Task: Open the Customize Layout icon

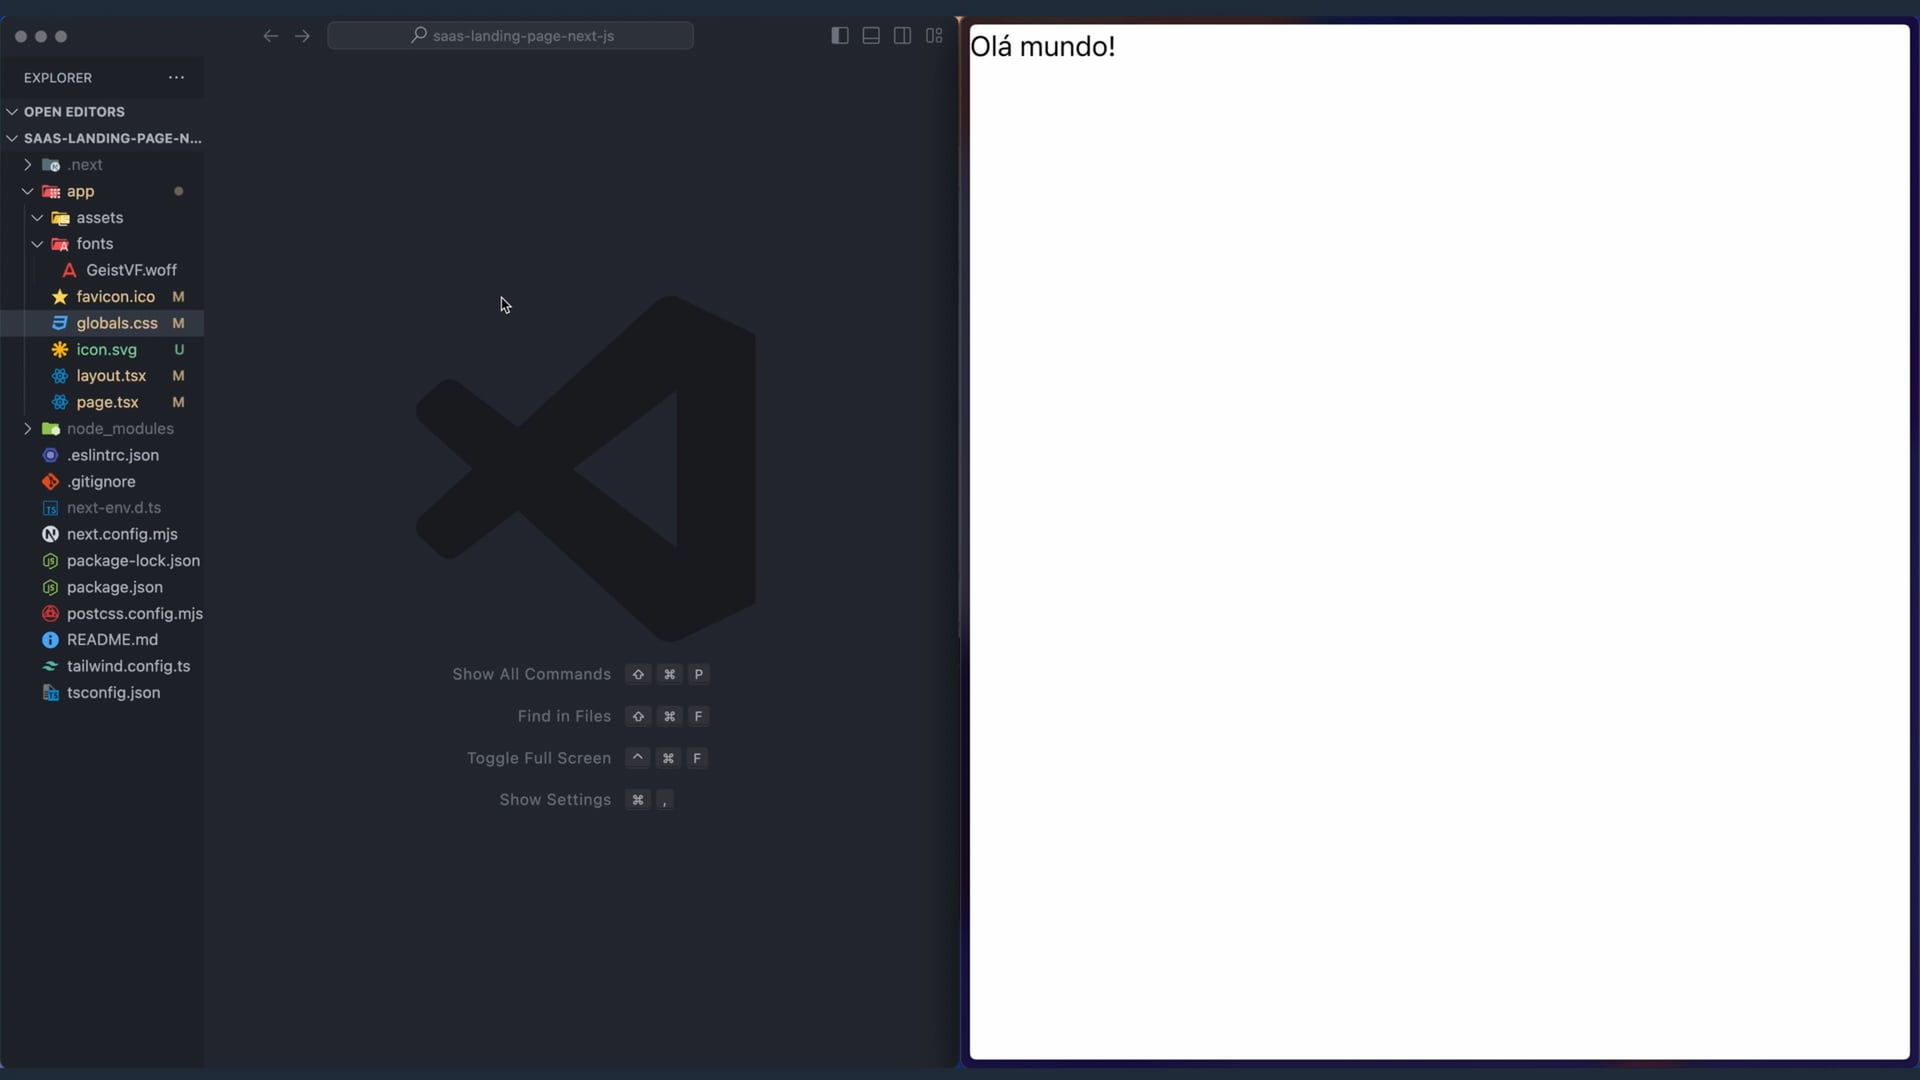Action: [x=934, y=36]
